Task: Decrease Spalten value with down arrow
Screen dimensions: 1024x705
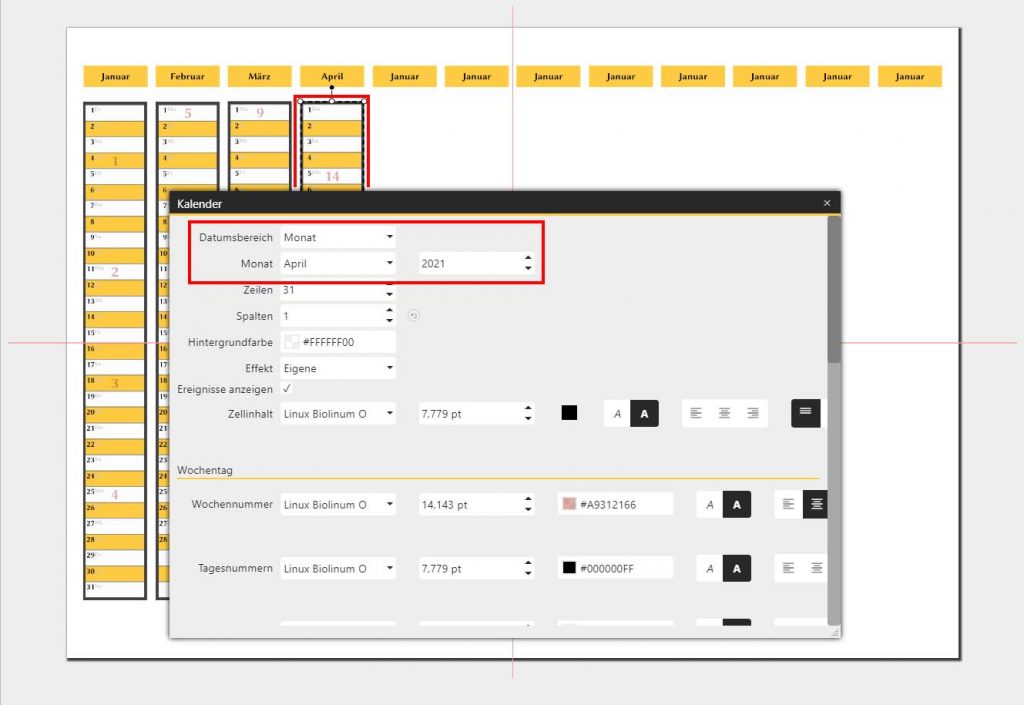Action: (x=390, y=321)
